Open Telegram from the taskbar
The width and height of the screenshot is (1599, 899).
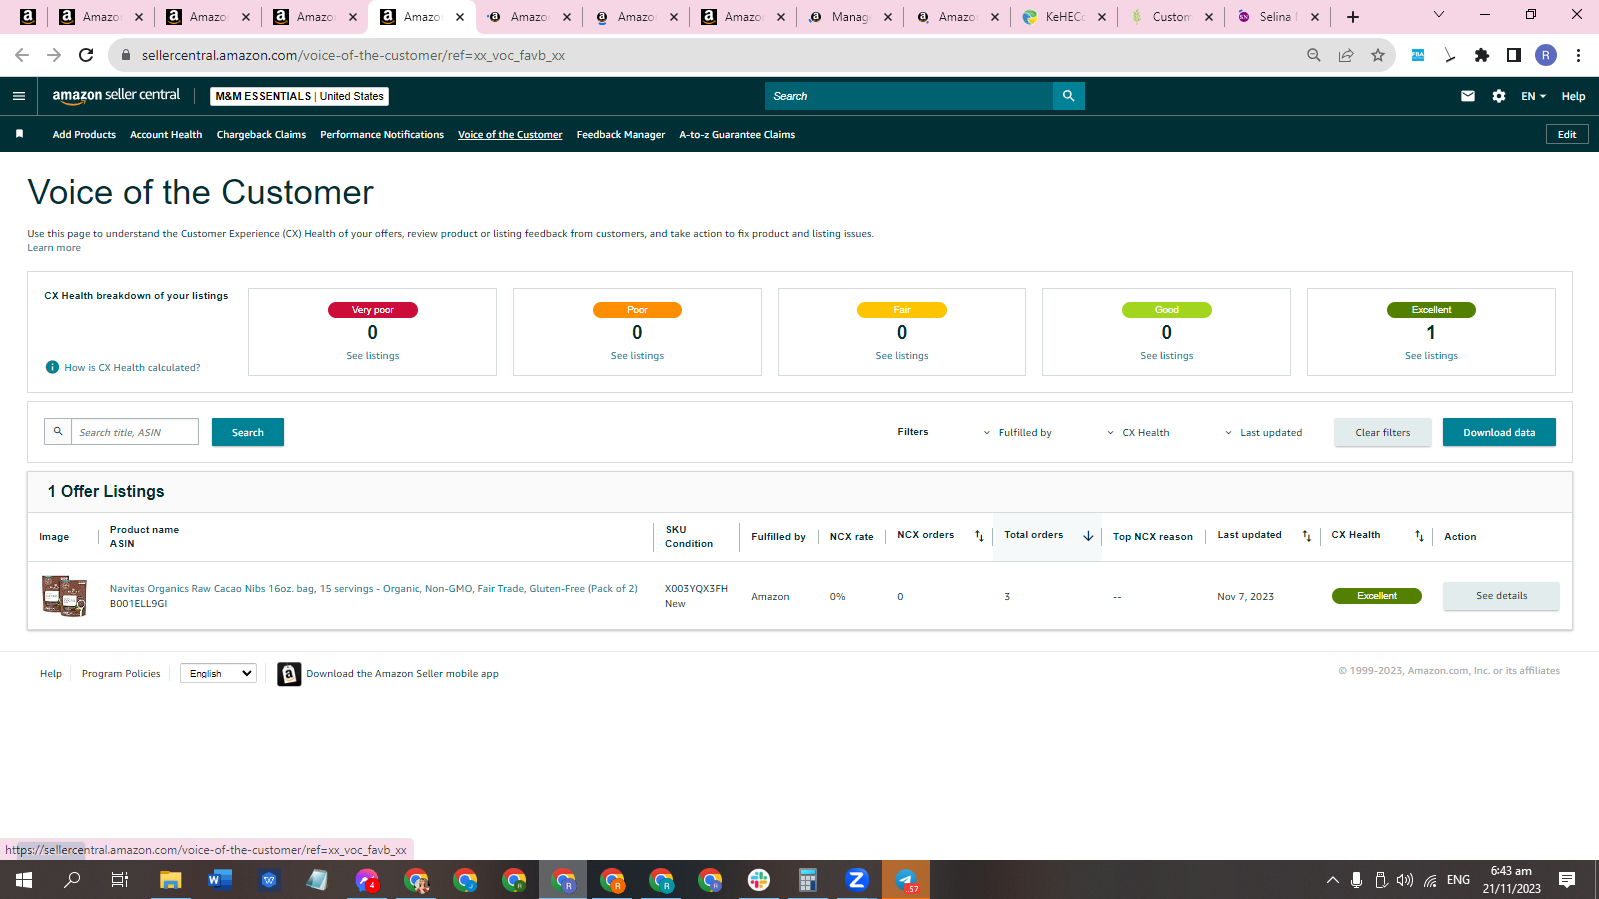tap(906, 880)
